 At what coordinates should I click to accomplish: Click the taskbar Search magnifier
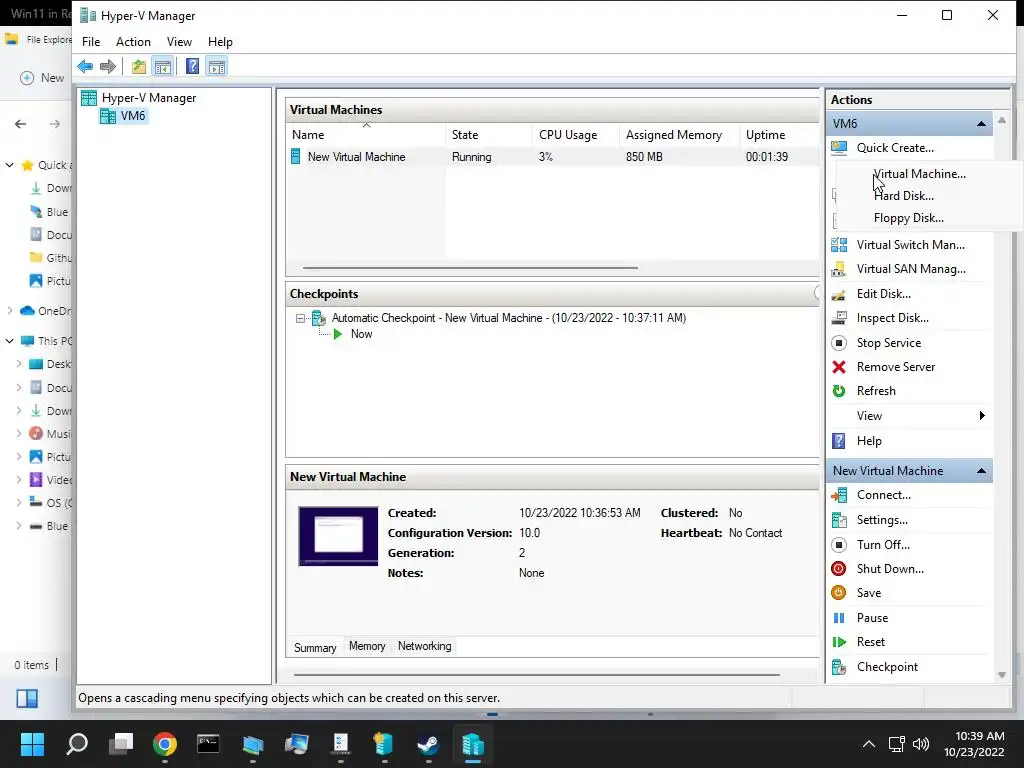[77, 744]
